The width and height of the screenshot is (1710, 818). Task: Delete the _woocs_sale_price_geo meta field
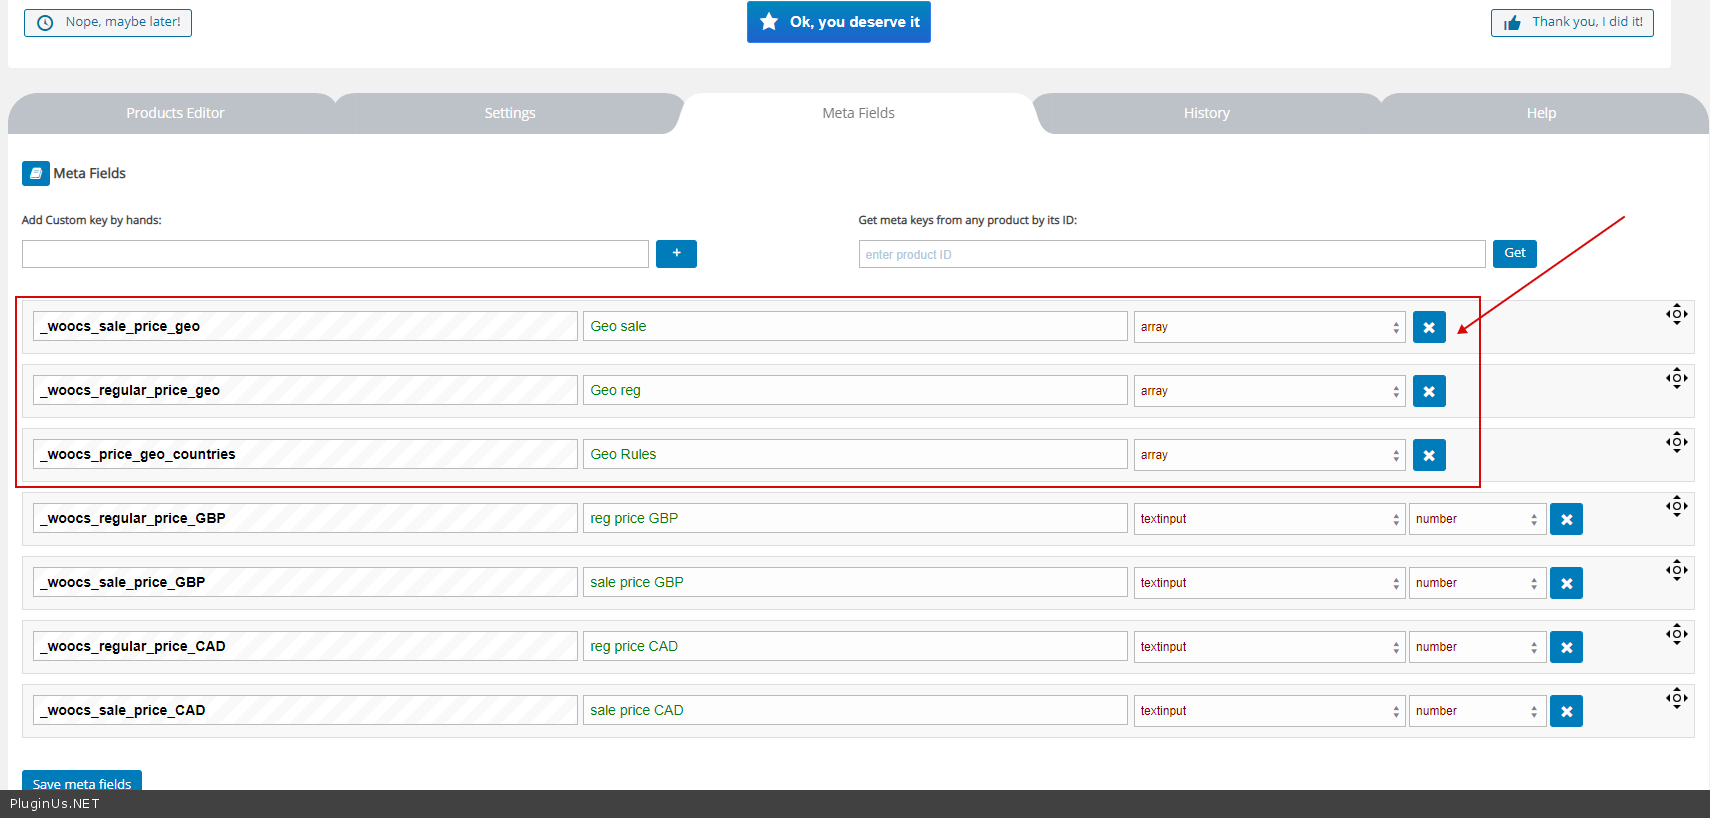click(x=1429, y=327)
